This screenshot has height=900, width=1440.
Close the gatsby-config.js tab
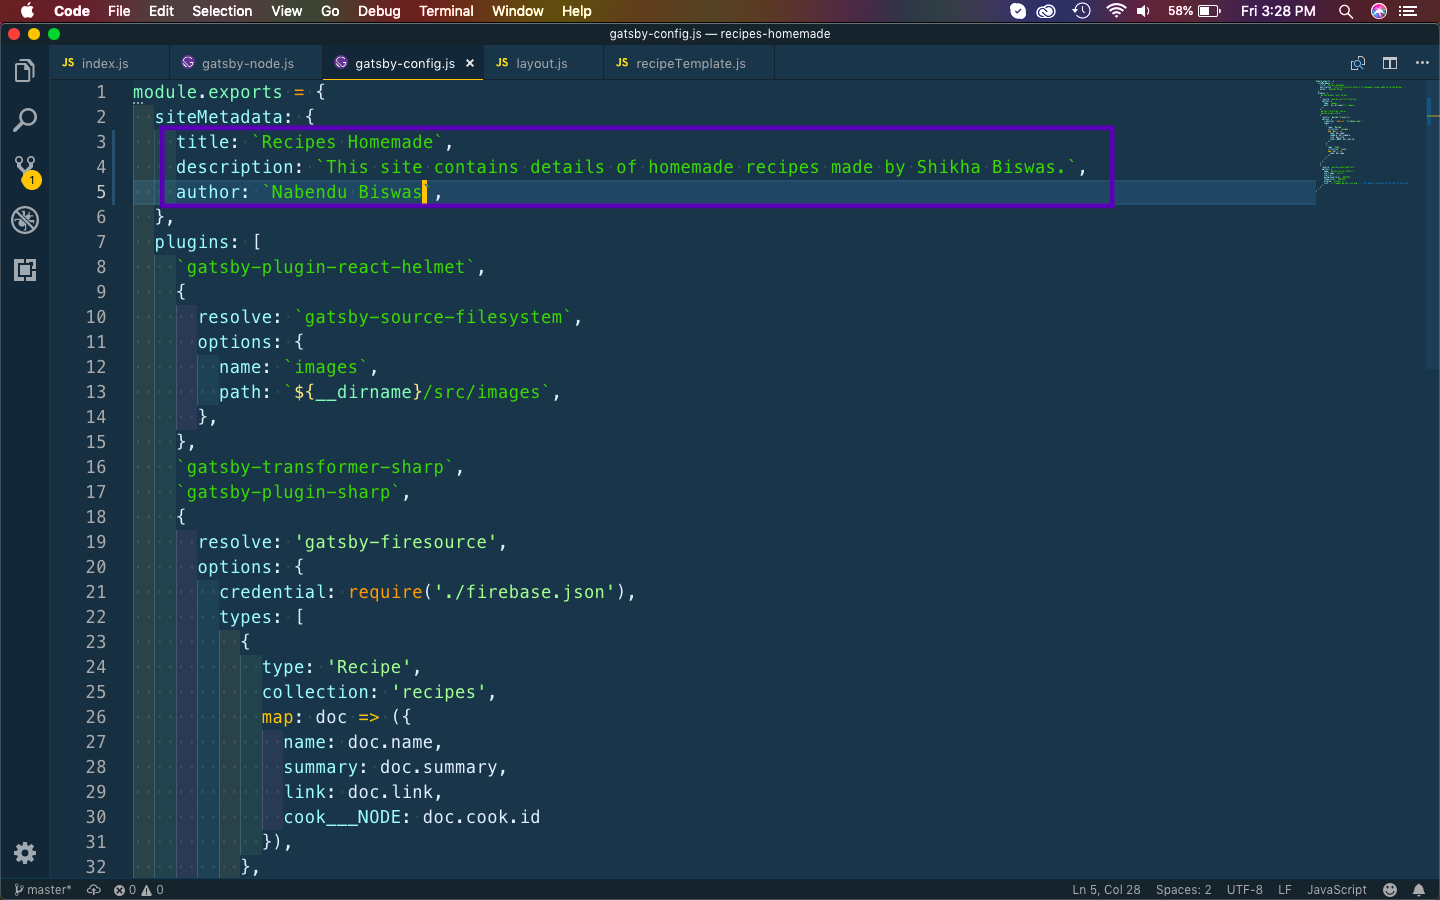(470, 63)
